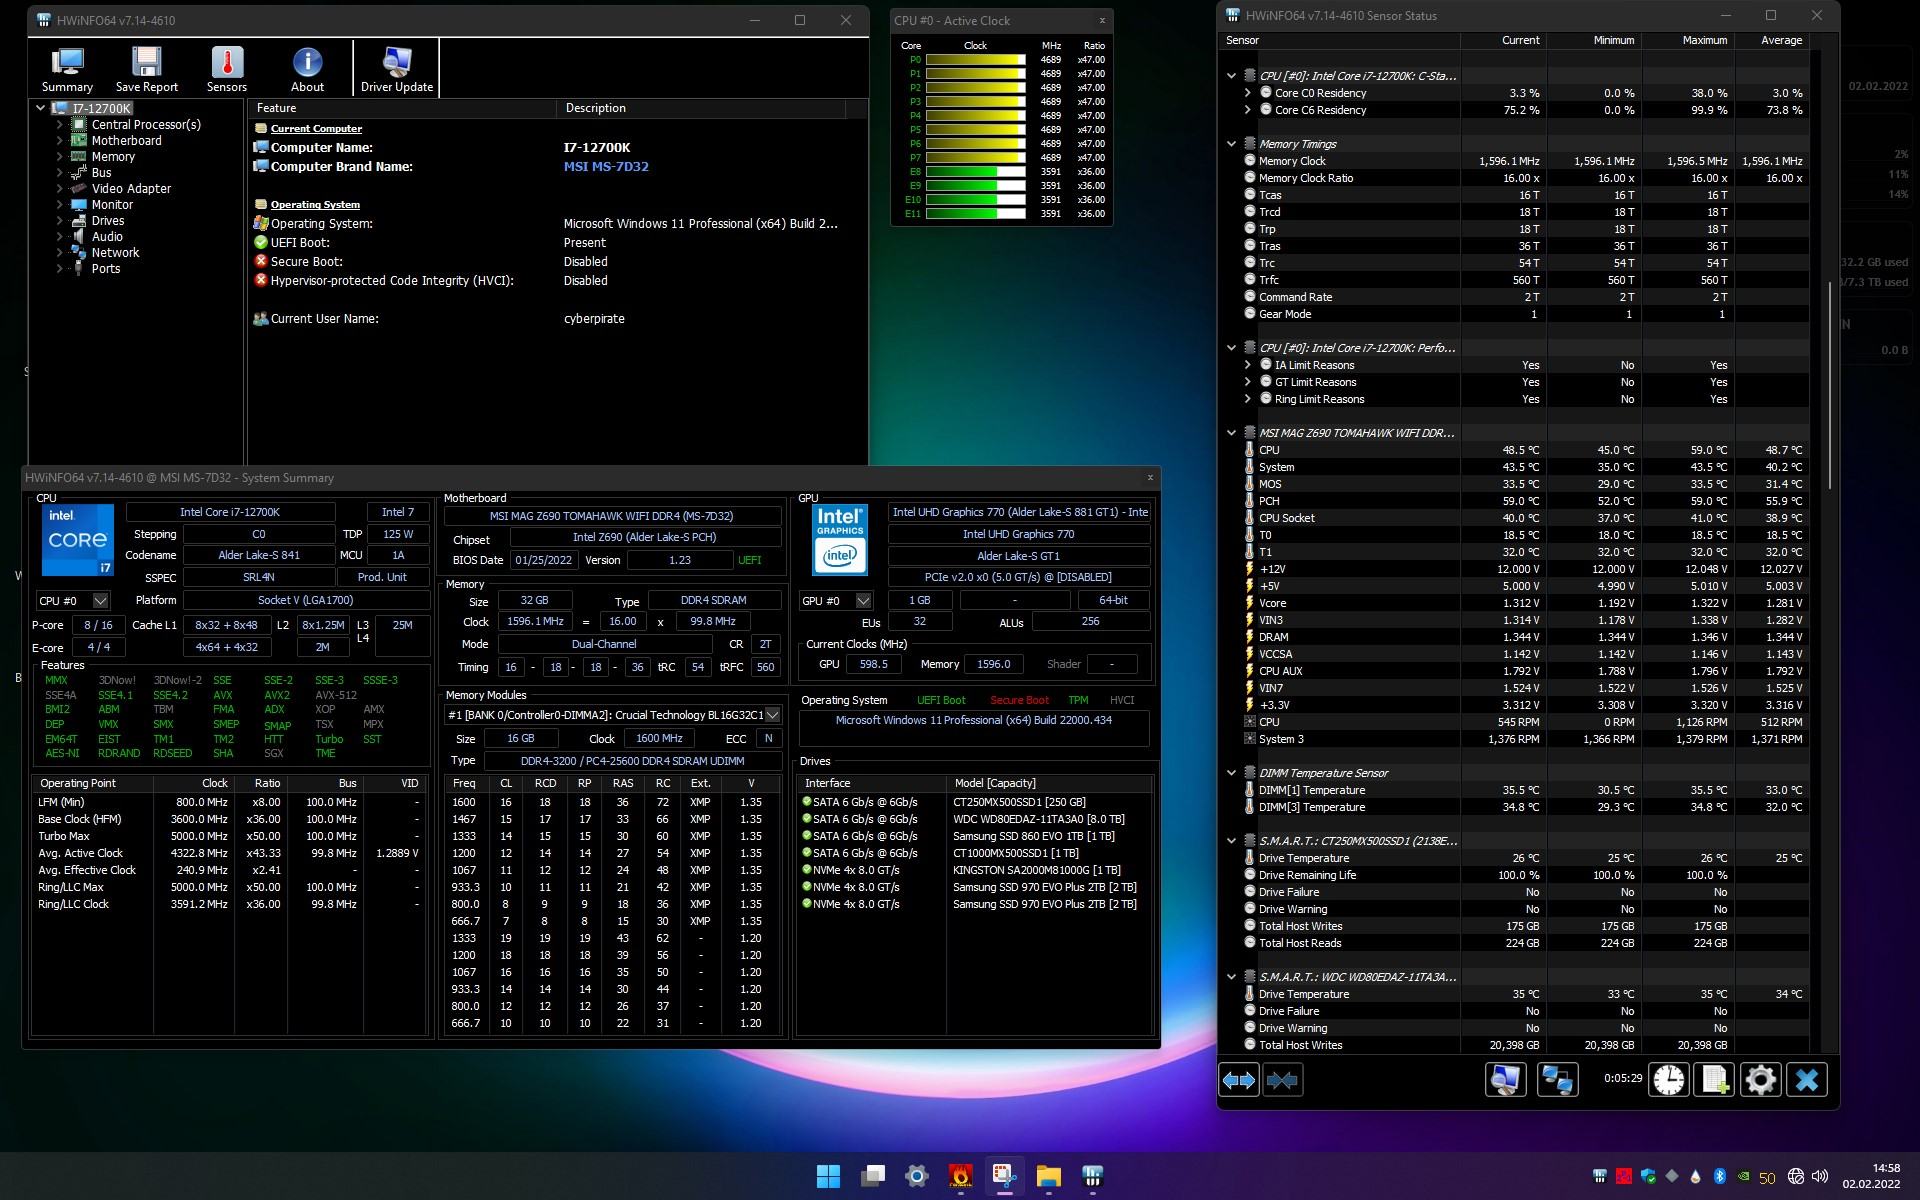Expand the Video Adapter tree node
This screenshot has width=1920, height=1200.
point(60,189)
